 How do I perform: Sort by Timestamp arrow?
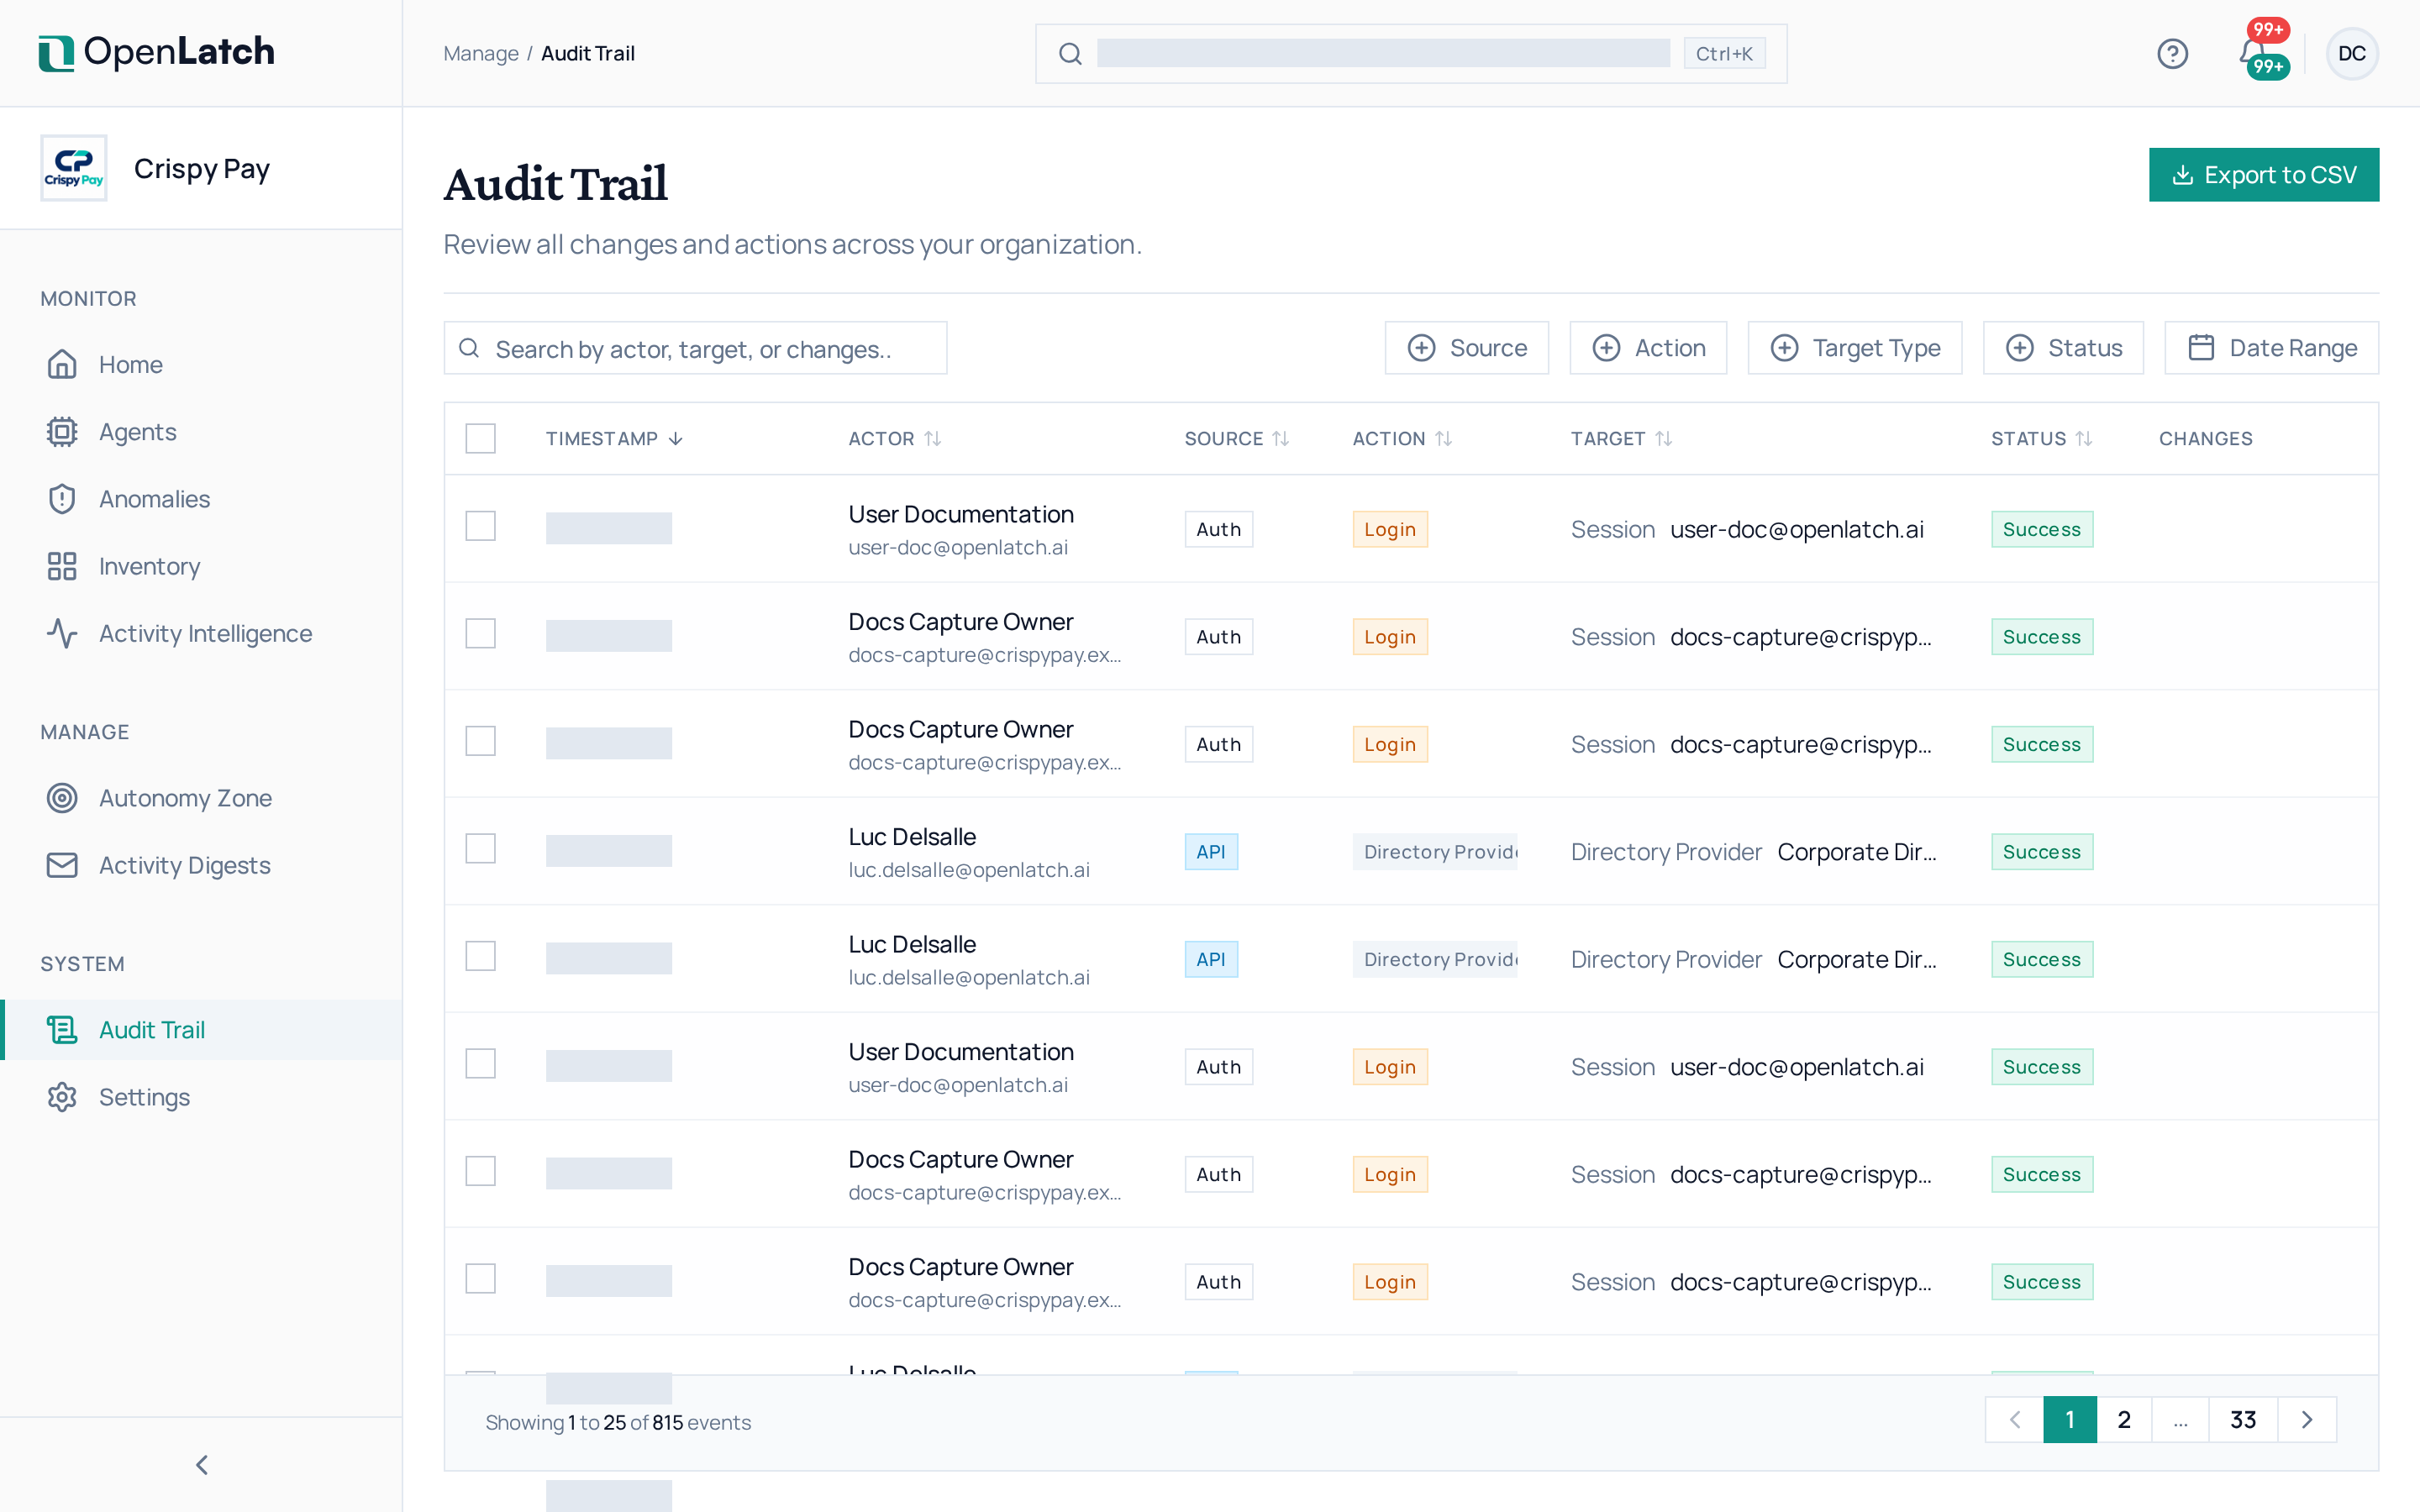click(676, 438)
